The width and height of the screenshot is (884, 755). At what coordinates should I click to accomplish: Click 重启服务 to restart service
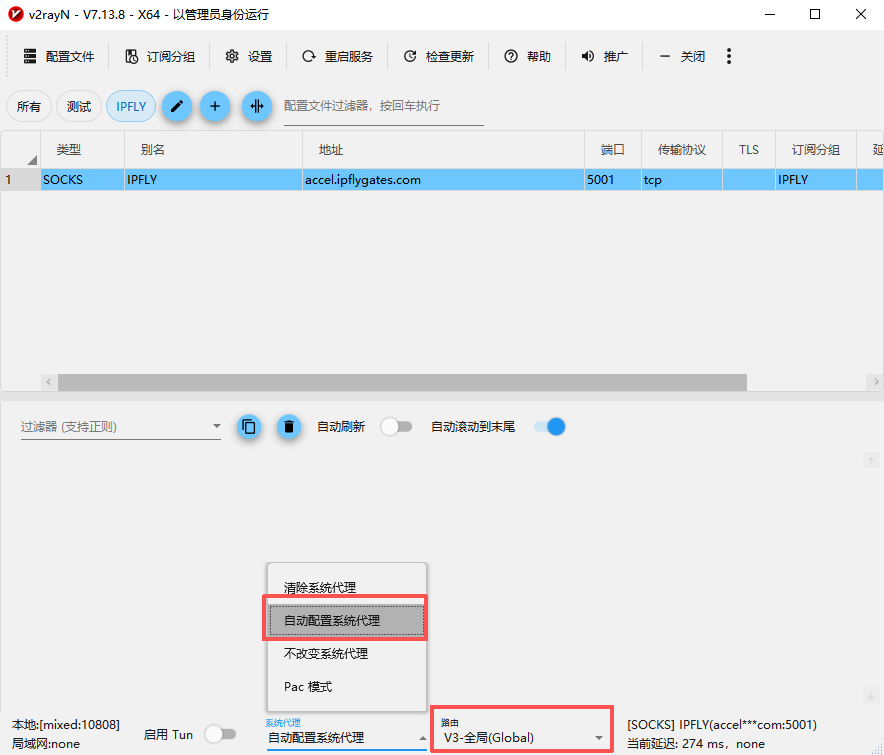point(337,57)
